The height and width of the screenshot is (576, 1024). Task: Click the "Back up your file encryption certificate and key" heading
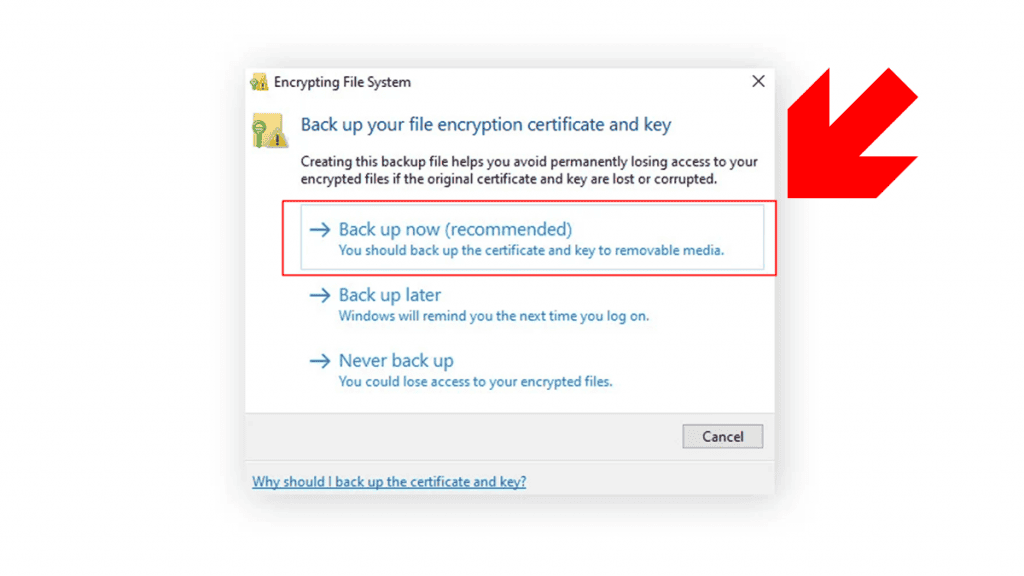pyautogui.click(x=486, y=125)
